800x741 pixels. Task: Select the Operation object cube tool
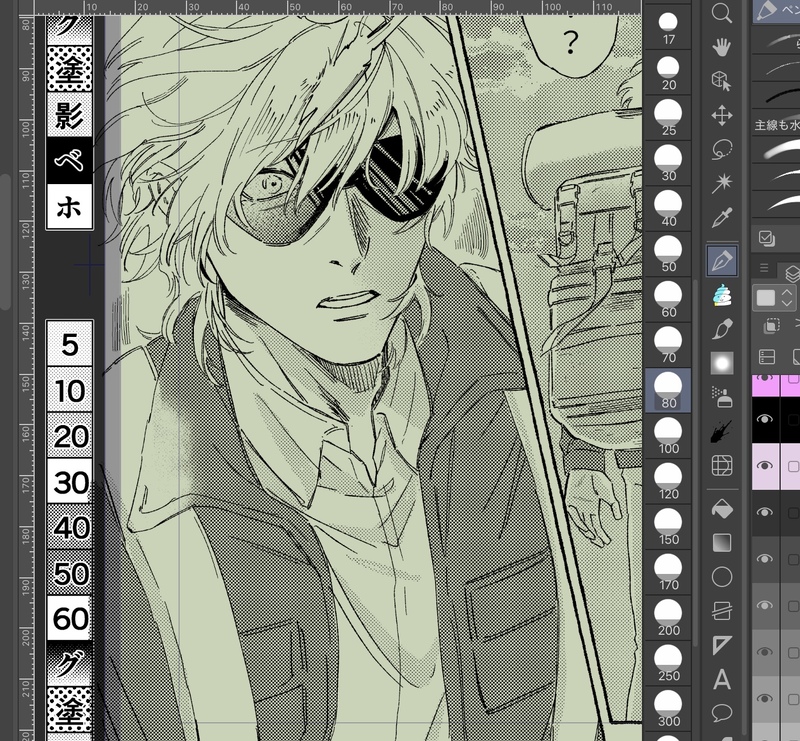722,81
